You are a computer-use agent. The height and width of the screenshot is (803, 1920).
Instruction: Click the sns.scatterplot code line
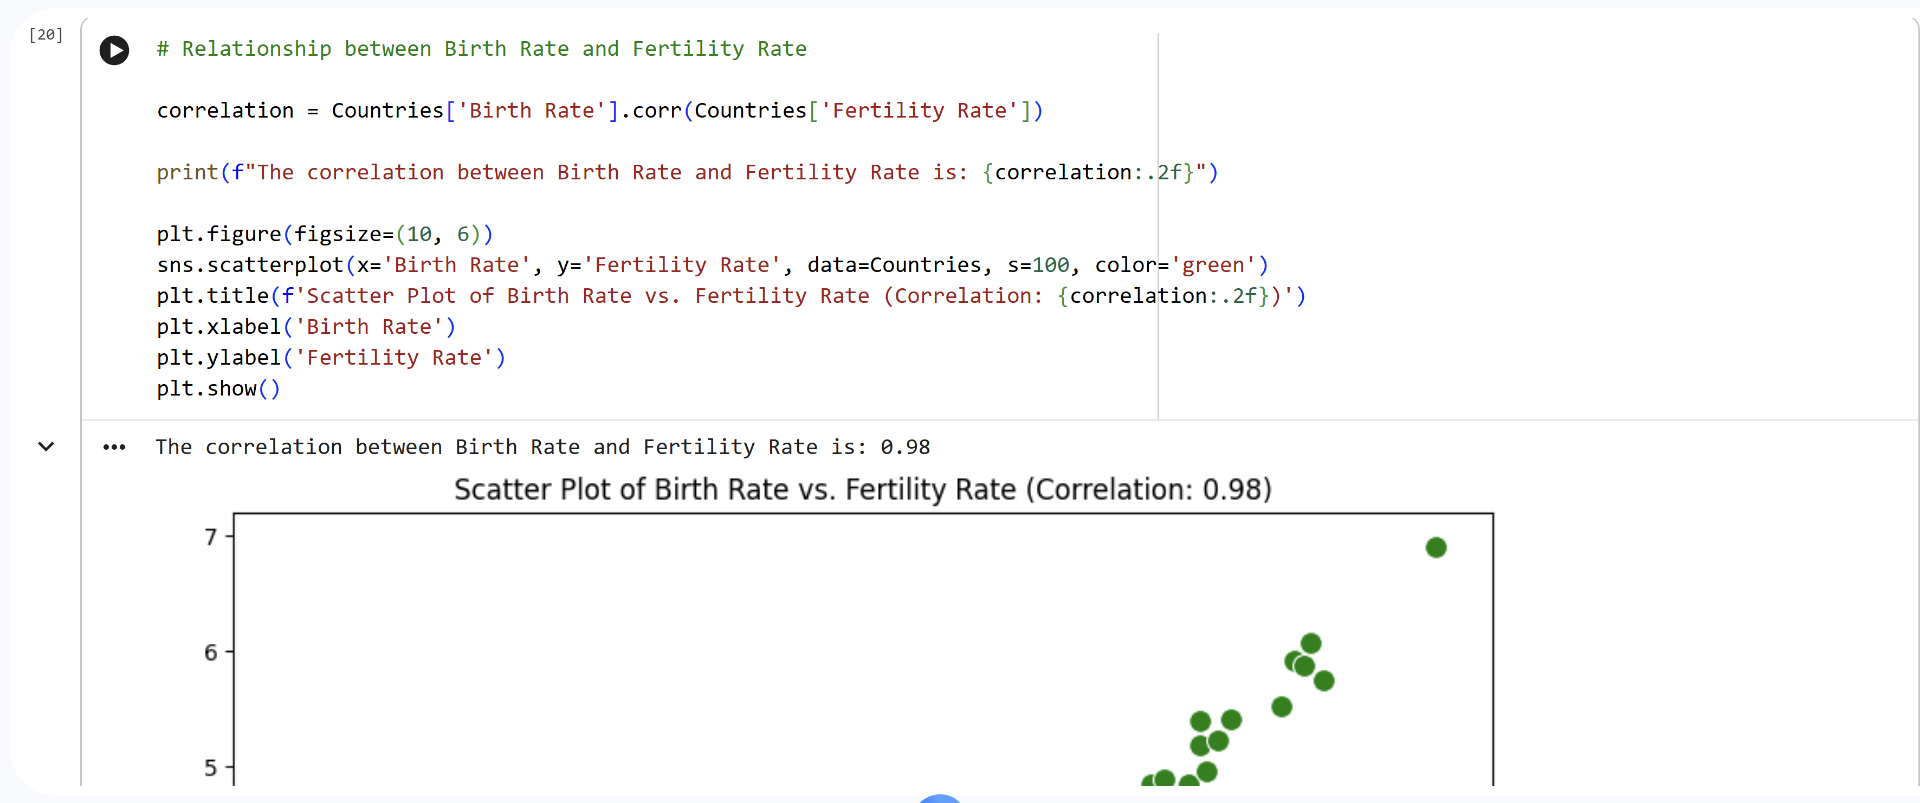[x=713, y=266]
